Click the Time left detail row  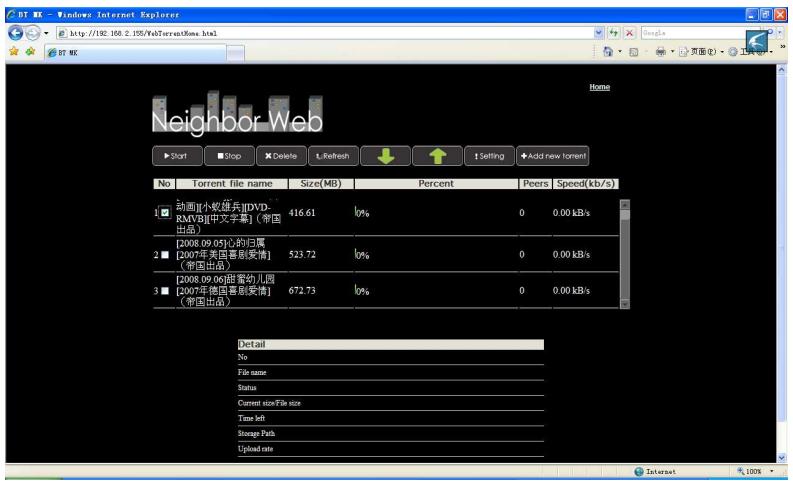pyautogui.click(x=390, y=418)
